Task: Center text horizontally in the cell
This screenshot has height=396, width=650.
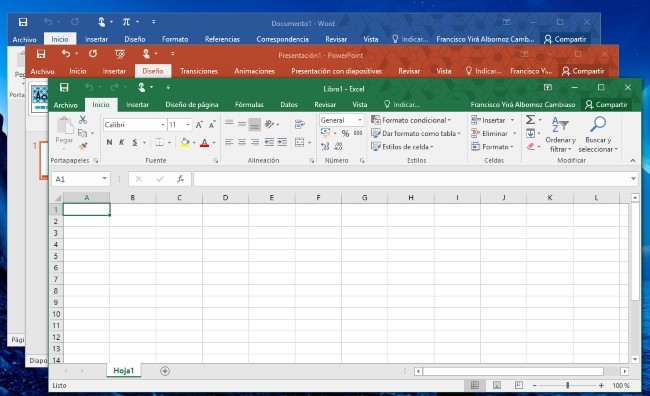Action: coord(242,143)
